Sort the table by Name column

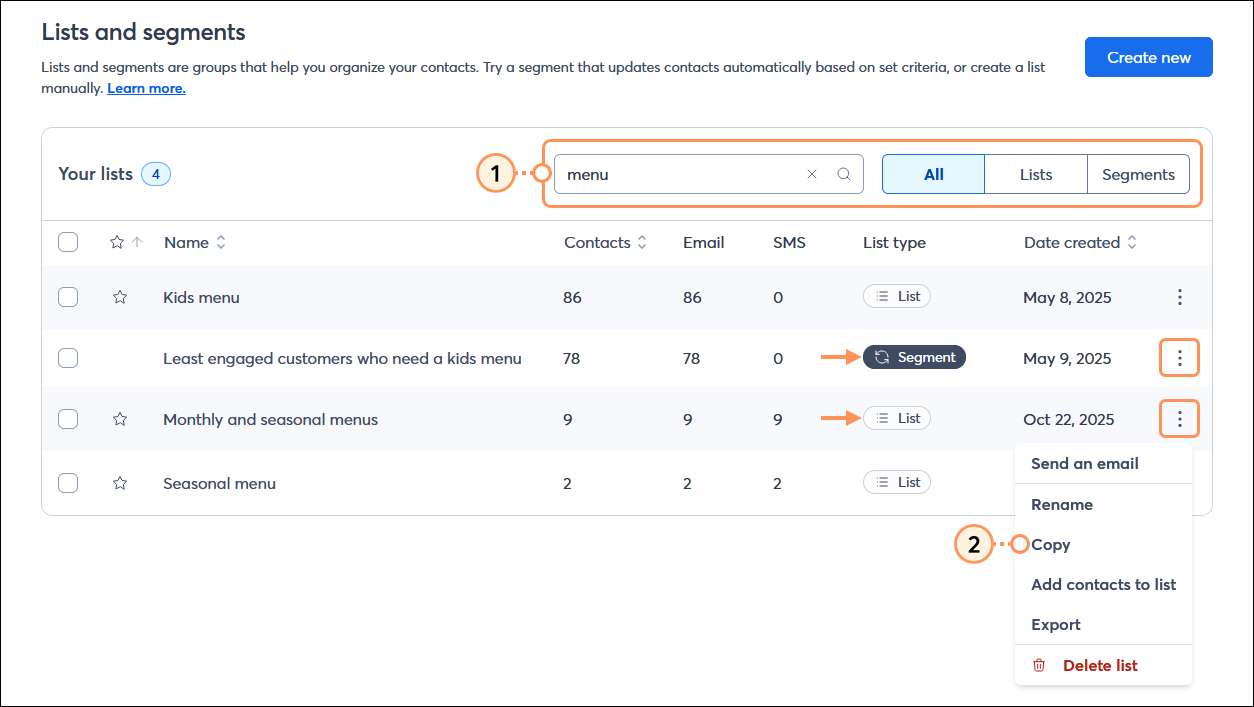pos(195,242)
